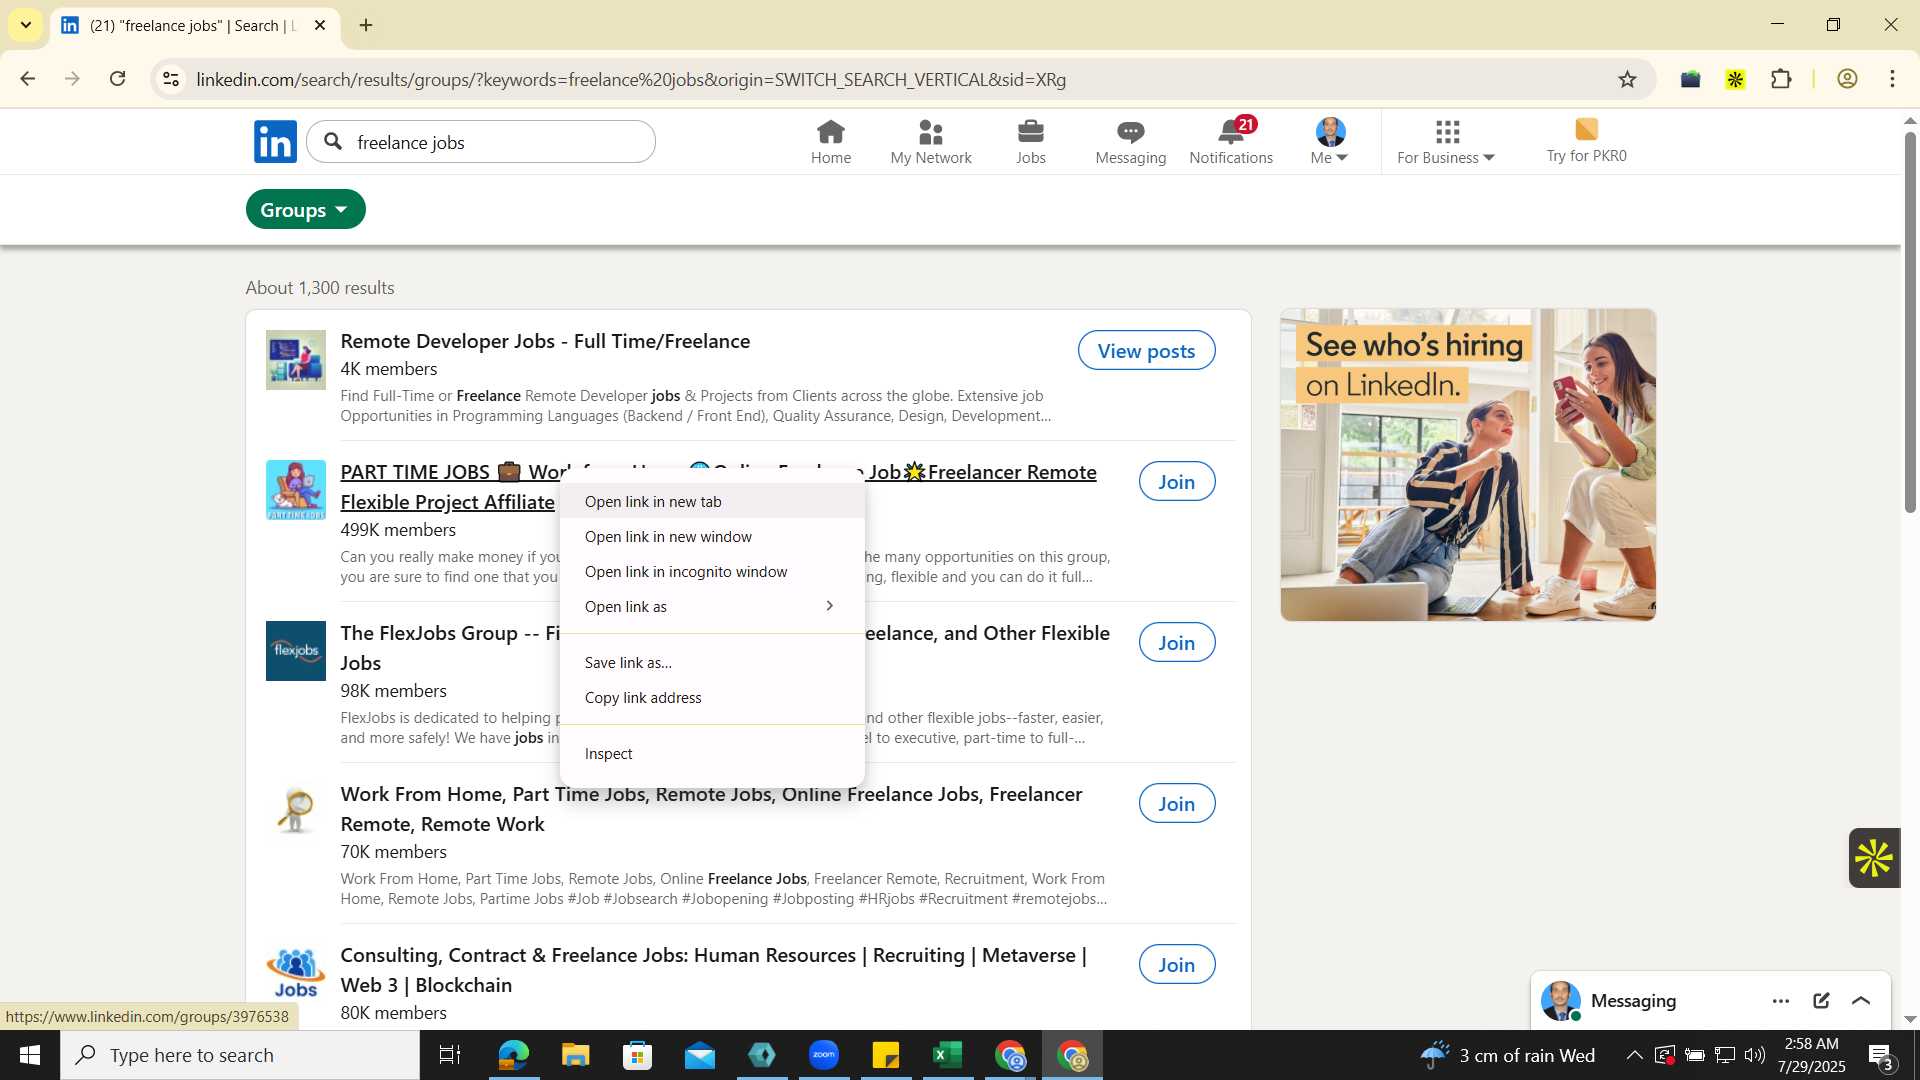Image resolution: width=1920 pixels, height=1080 pixels.
Task: Click the address bar URL
Action: [631, 79]
